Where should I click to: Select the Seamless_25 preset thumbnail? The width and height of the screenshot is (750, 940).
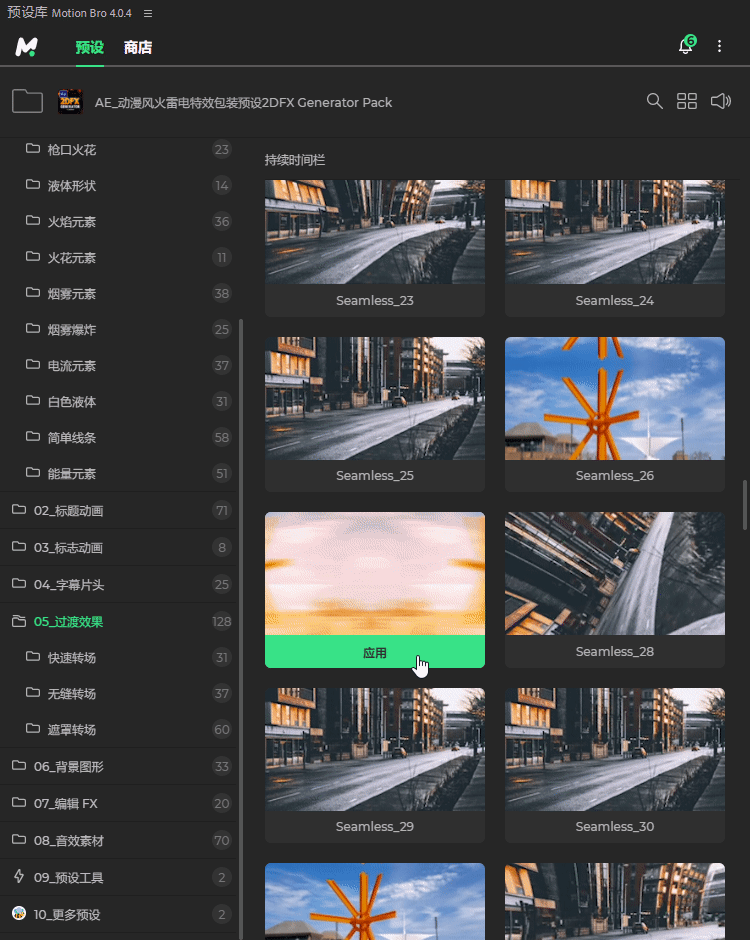pyautogui.click(x=375, y=399)
